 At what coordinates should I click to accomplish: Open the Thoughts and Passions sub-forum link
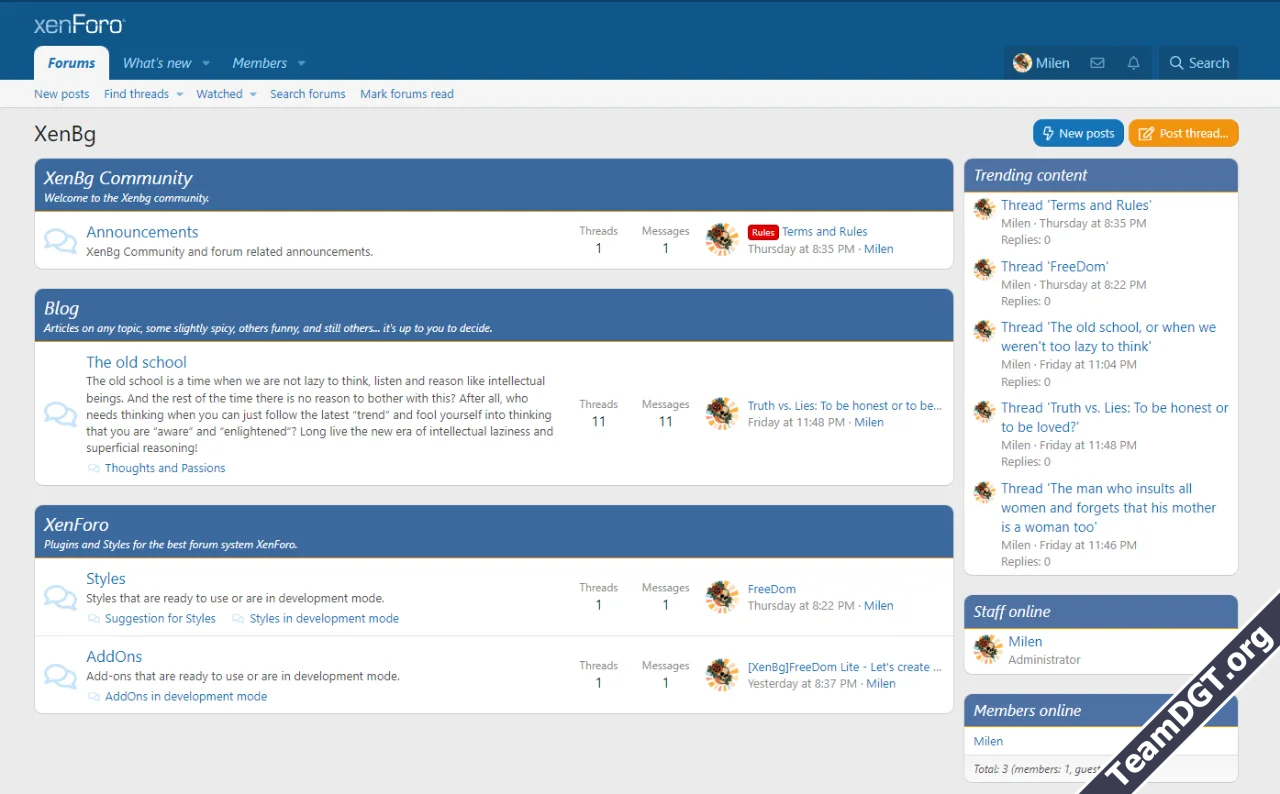[x=165, y=468]
